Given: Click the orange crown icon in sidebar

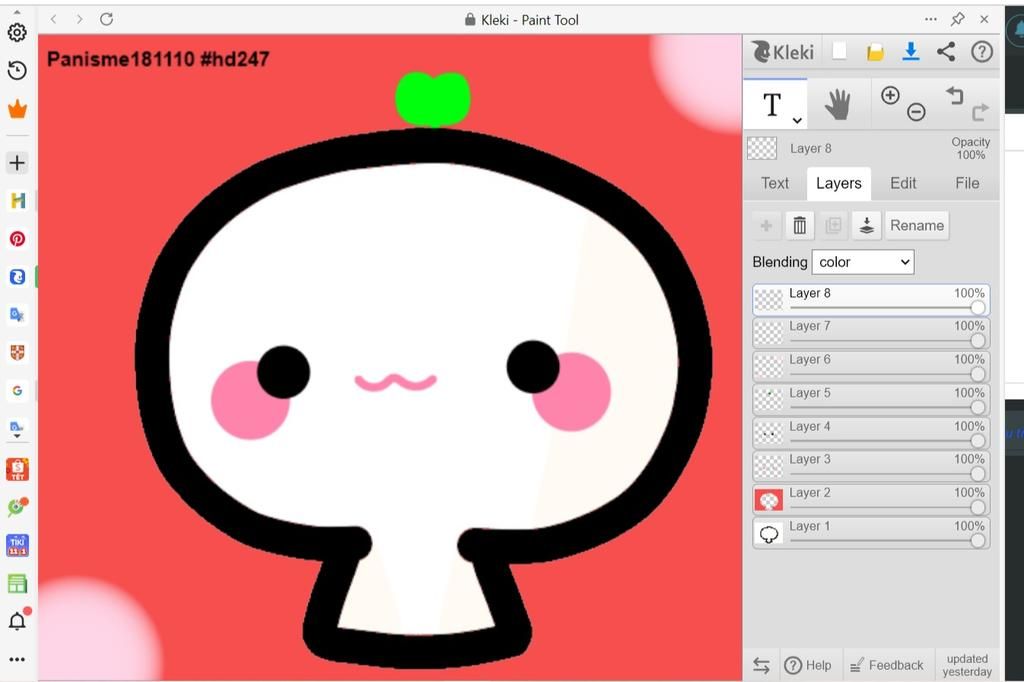Looking at the screenshot, I should pos(17,108).
